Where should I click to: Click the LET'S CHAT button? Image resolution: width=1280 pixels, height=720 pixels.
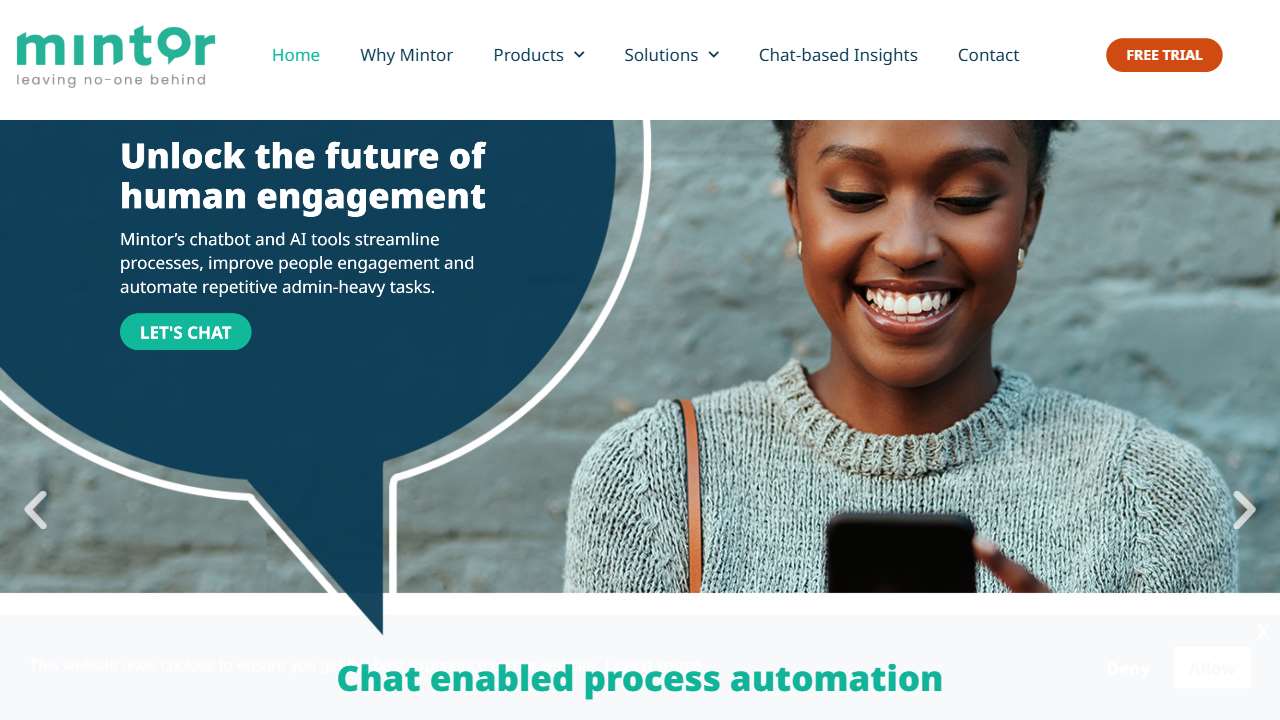[x=185, y=332]
